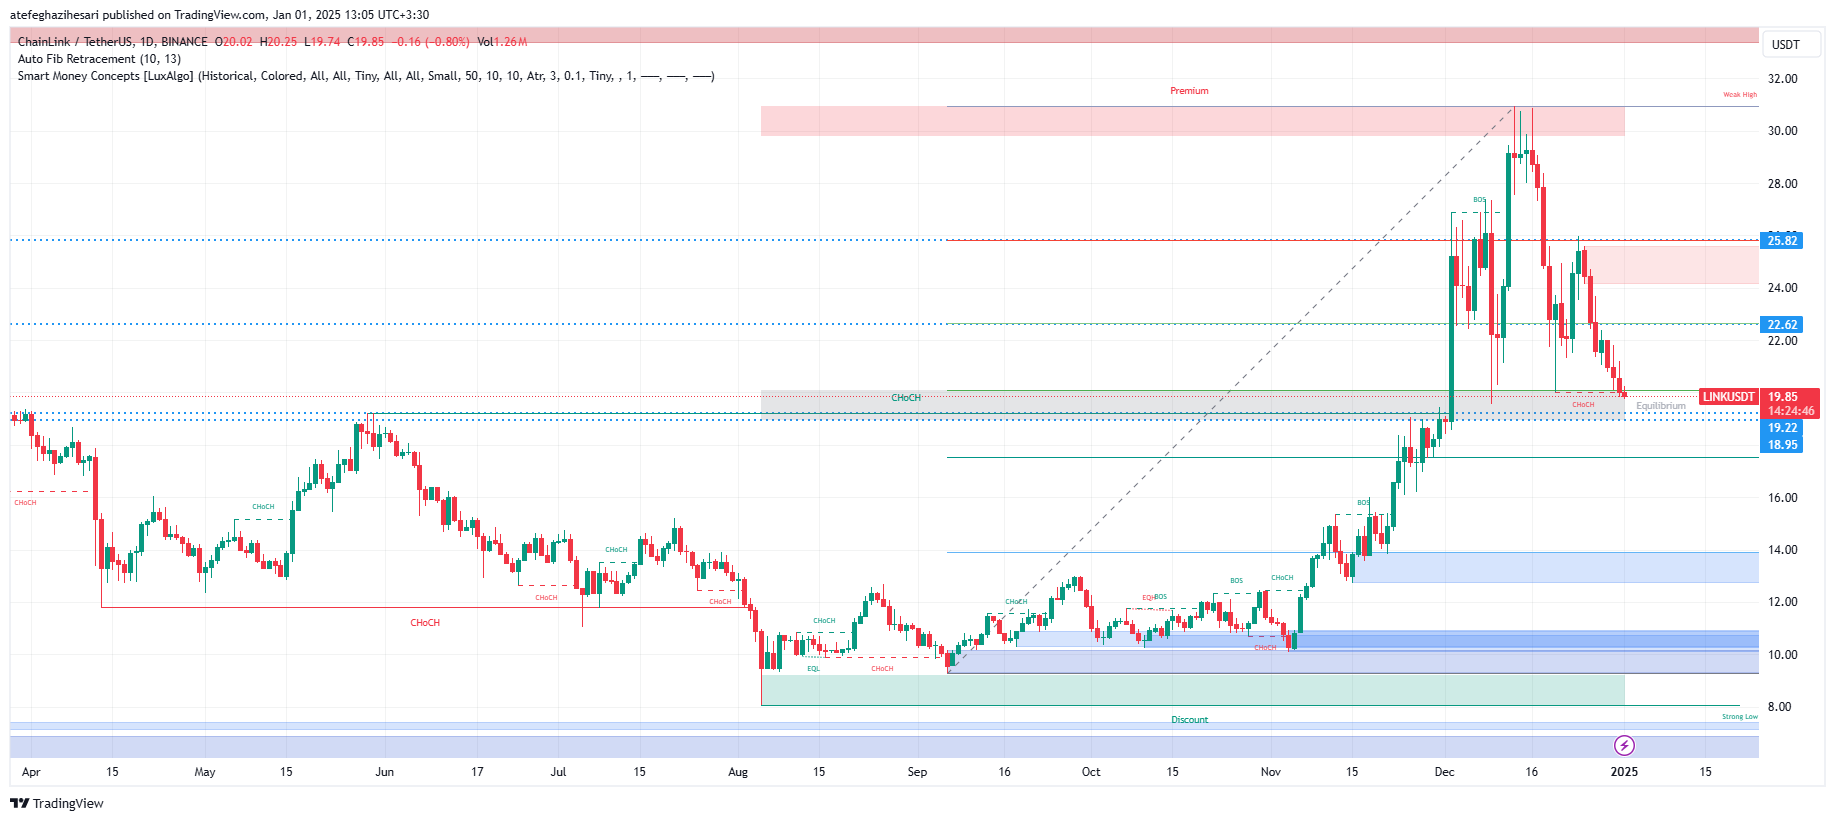Viewport: 1835px width, 821px height.
Task: Click the countdown timer 14:24:46 label
Action: [1790, 411]
